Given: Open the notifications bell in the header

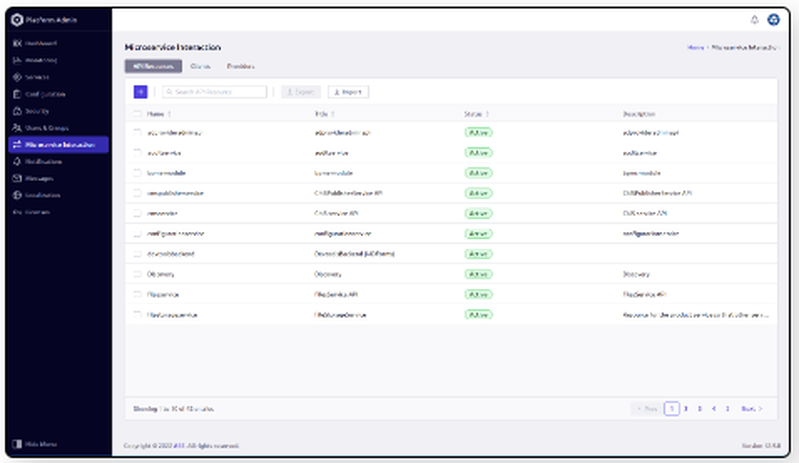Looking at the screenshot, I should coord(754,19).
